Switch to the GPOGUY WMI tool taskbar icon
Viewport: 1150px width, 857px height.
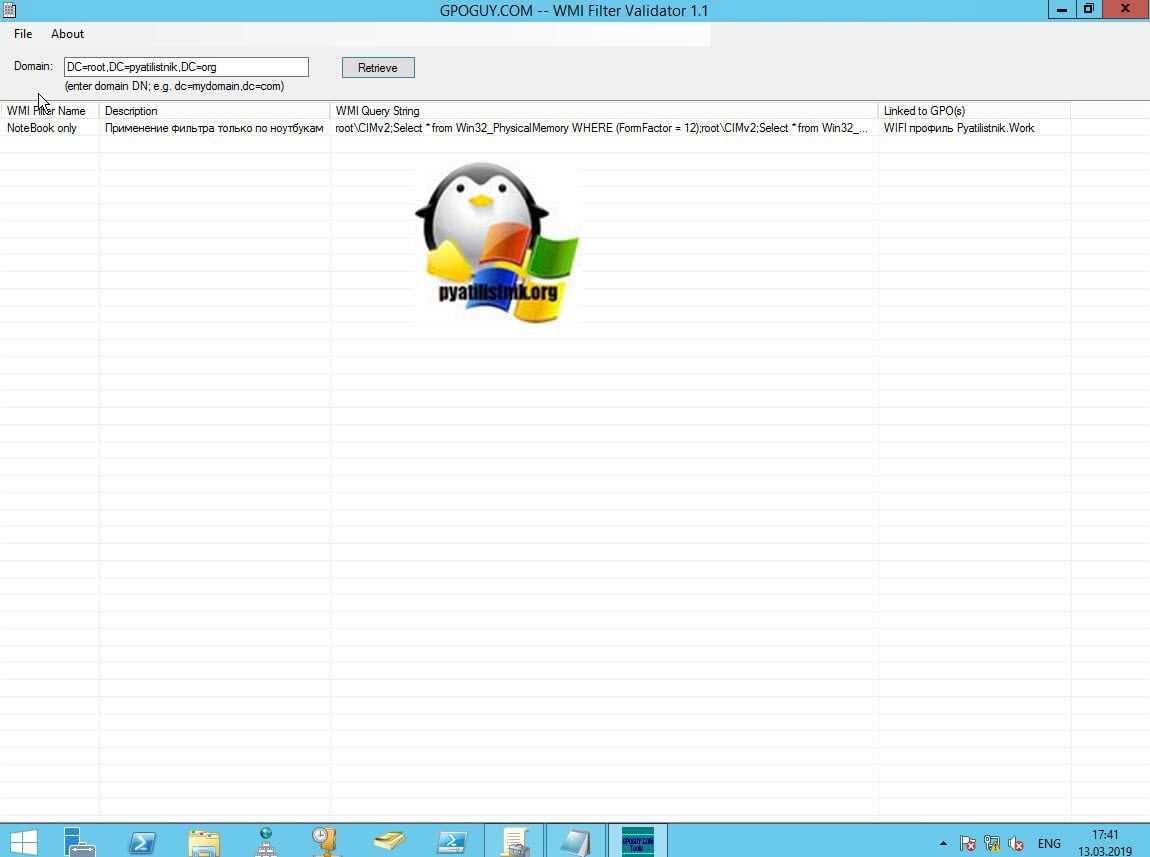coord(637,841)
